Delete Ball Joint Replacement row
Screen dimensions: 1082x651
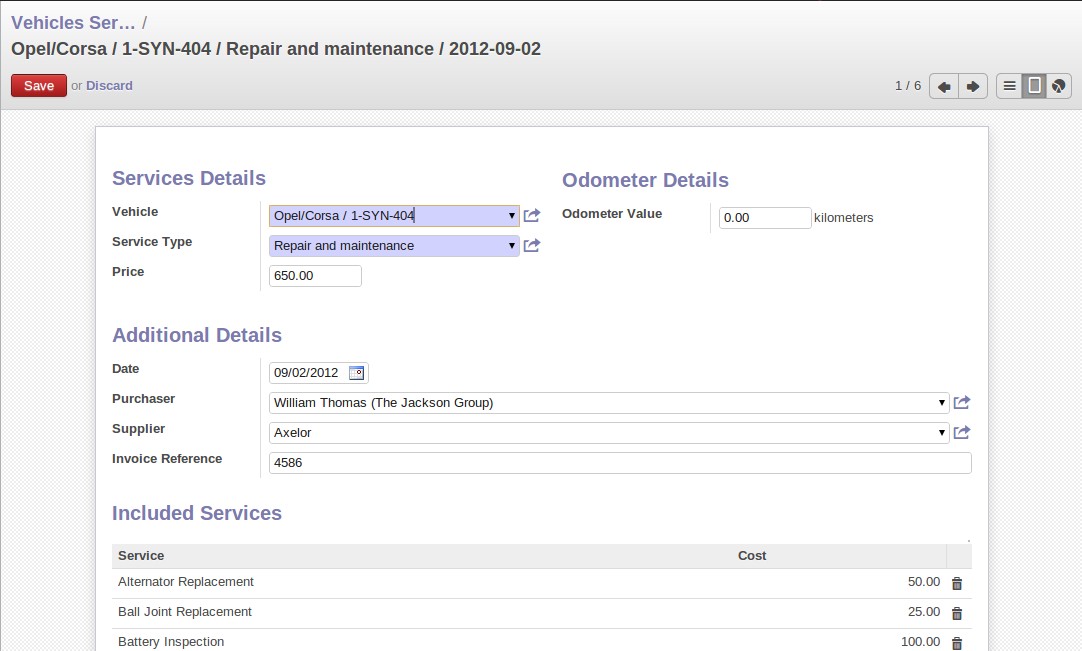(x=957, y=613)
